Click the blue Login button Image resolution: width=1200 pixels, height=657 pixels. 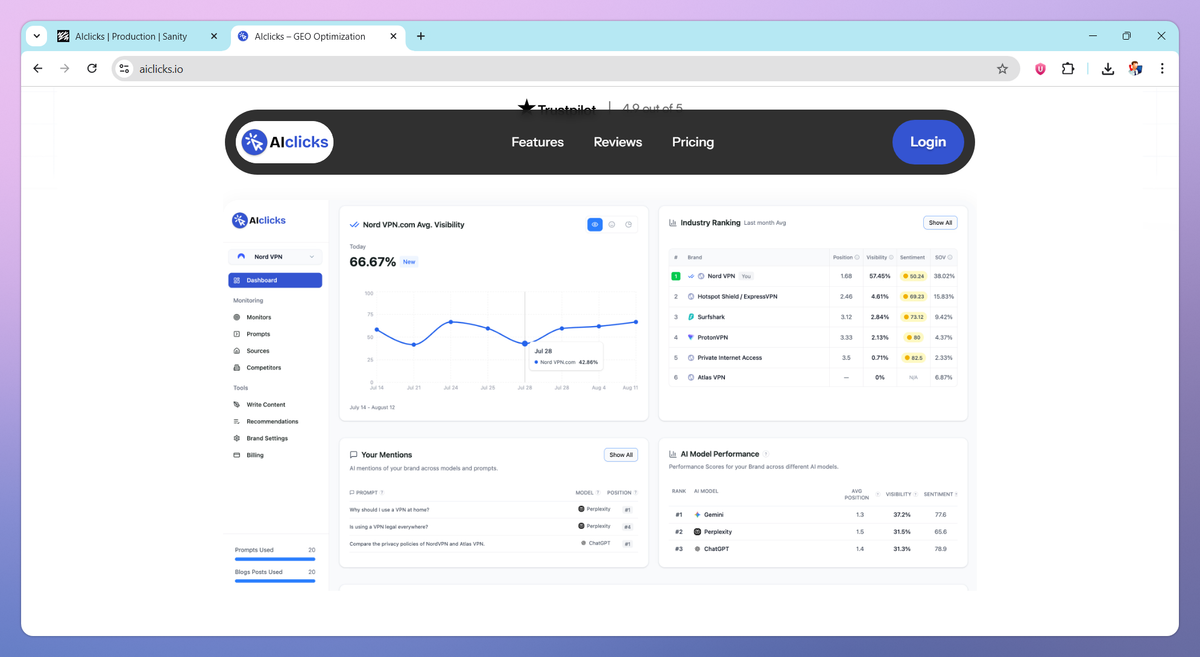tap(928, 142)
